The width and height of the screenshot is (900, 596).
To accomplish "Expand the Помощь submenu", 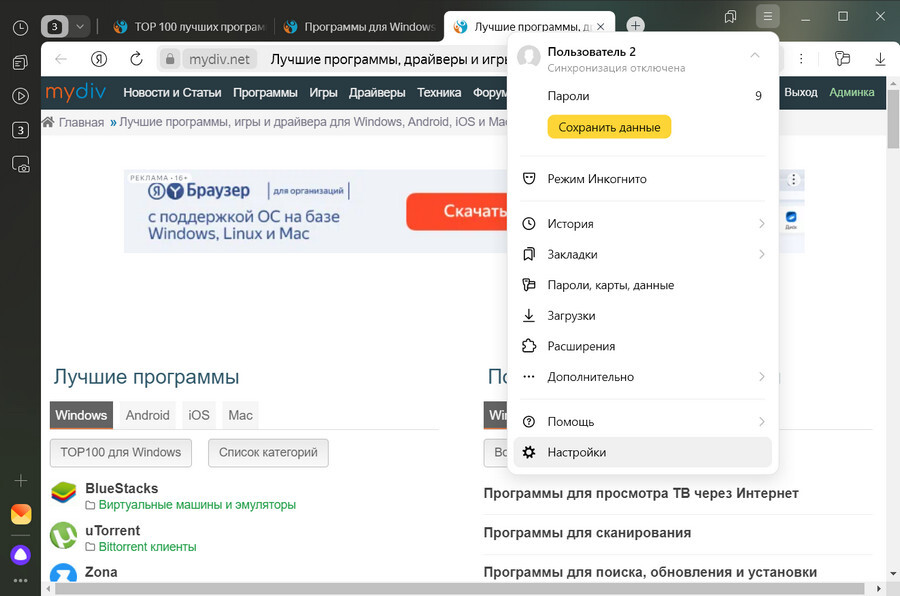I will [761, 421].
